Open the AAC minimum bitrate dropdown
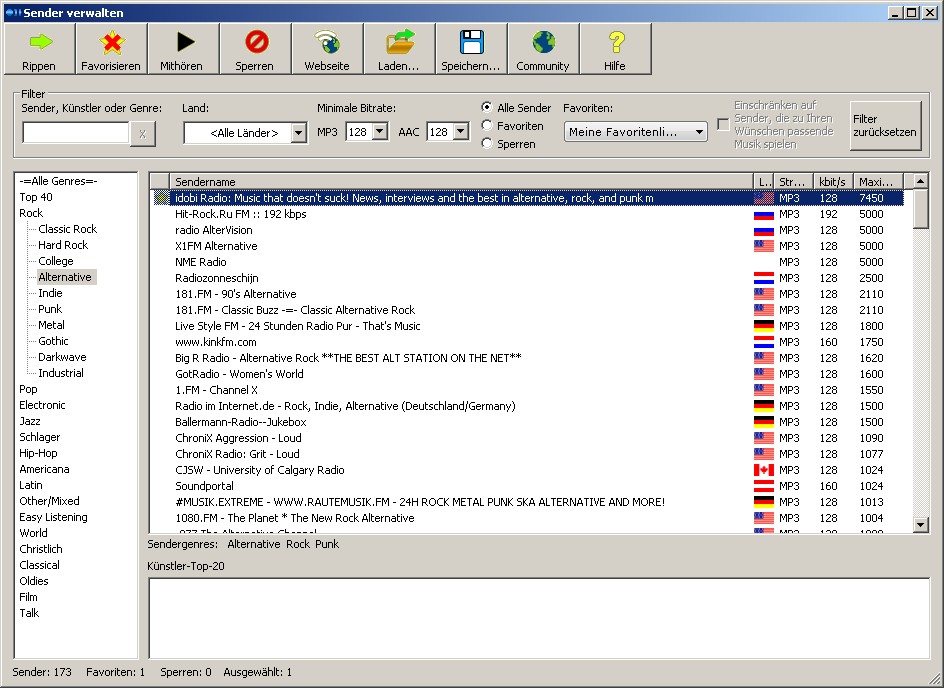944x688 pixels. coord(461,131)
